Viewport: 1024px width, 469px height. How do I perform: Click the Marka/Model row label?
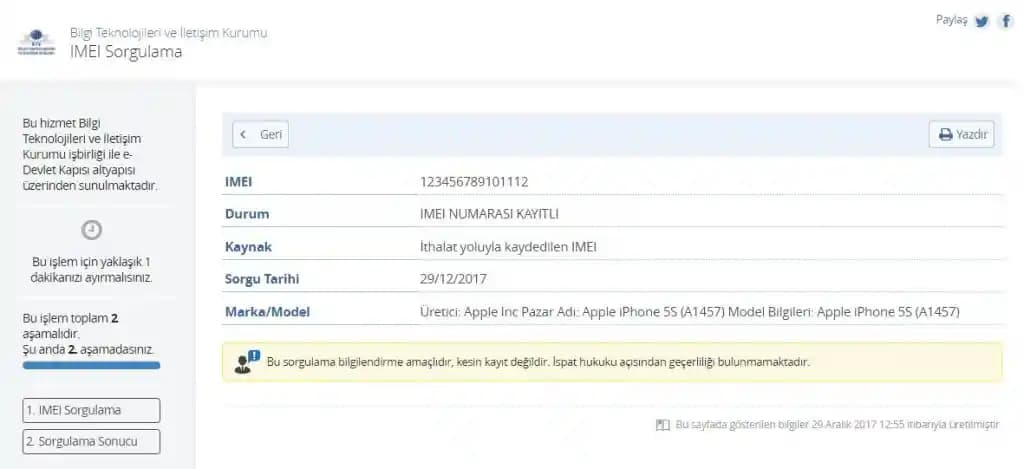click(x=267, y=312)
